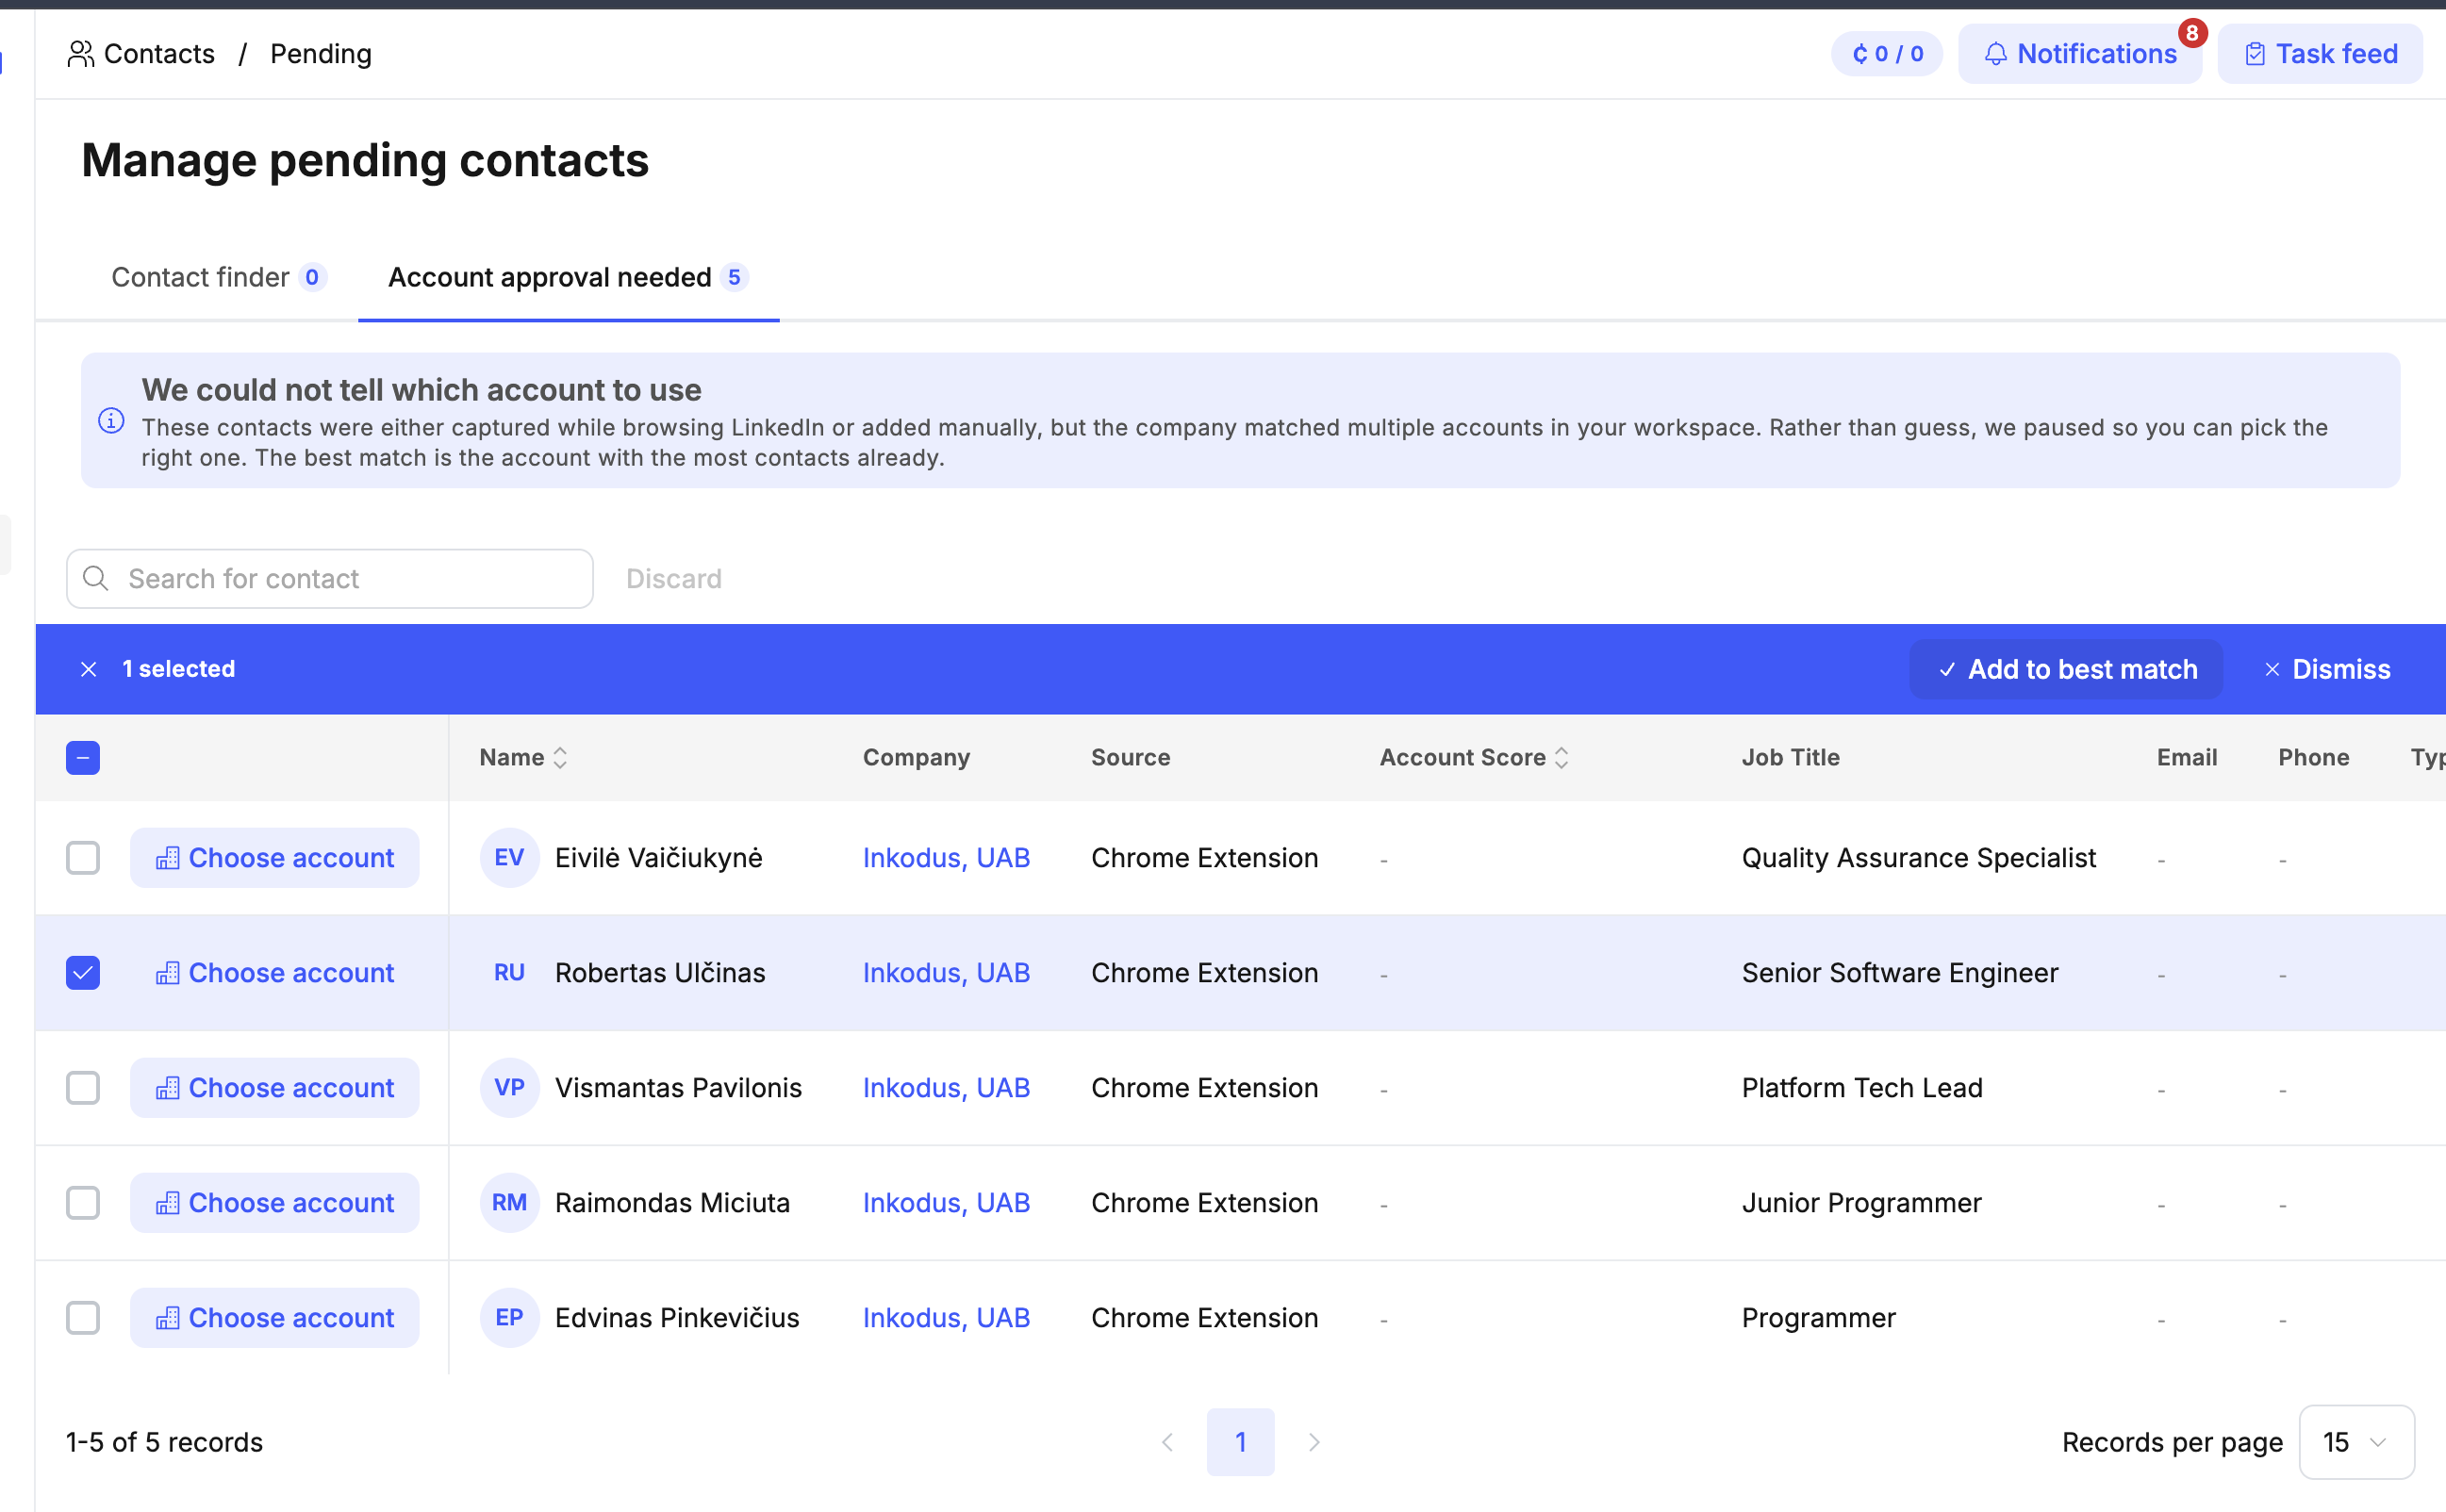Open Inkodus, UAB company link
The width and height of the screenshot is (2446, 1512).
pyautogui.click(x=946, y=857)
